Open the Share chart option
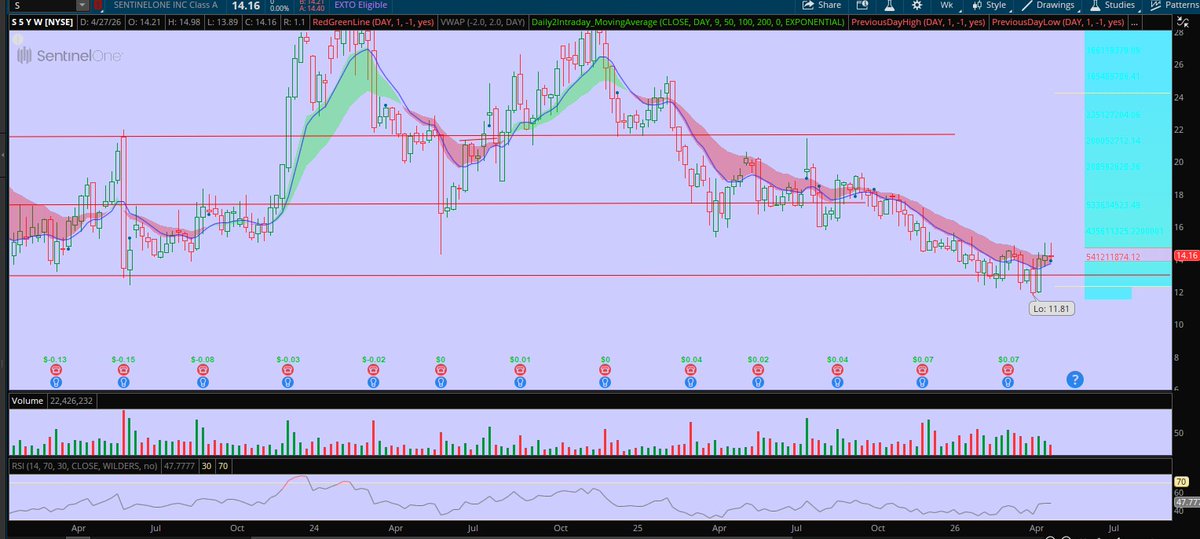1200x539 pixels. click(824, 5)
